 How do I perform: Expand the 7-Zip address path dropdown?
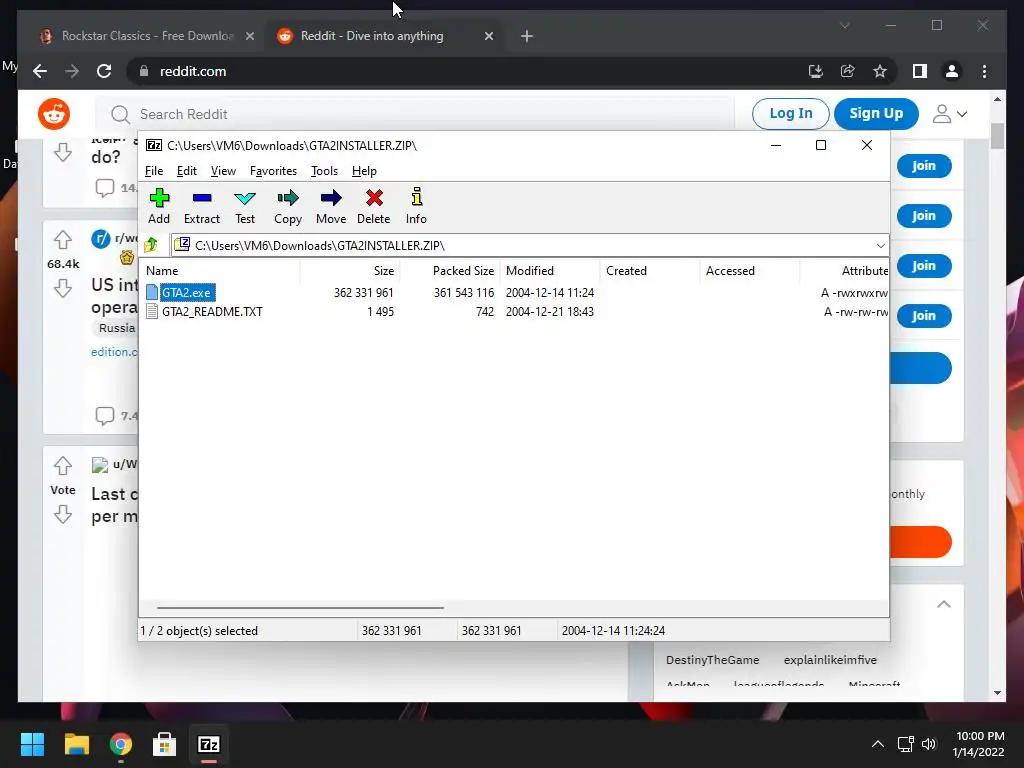(x=880, y=246)
